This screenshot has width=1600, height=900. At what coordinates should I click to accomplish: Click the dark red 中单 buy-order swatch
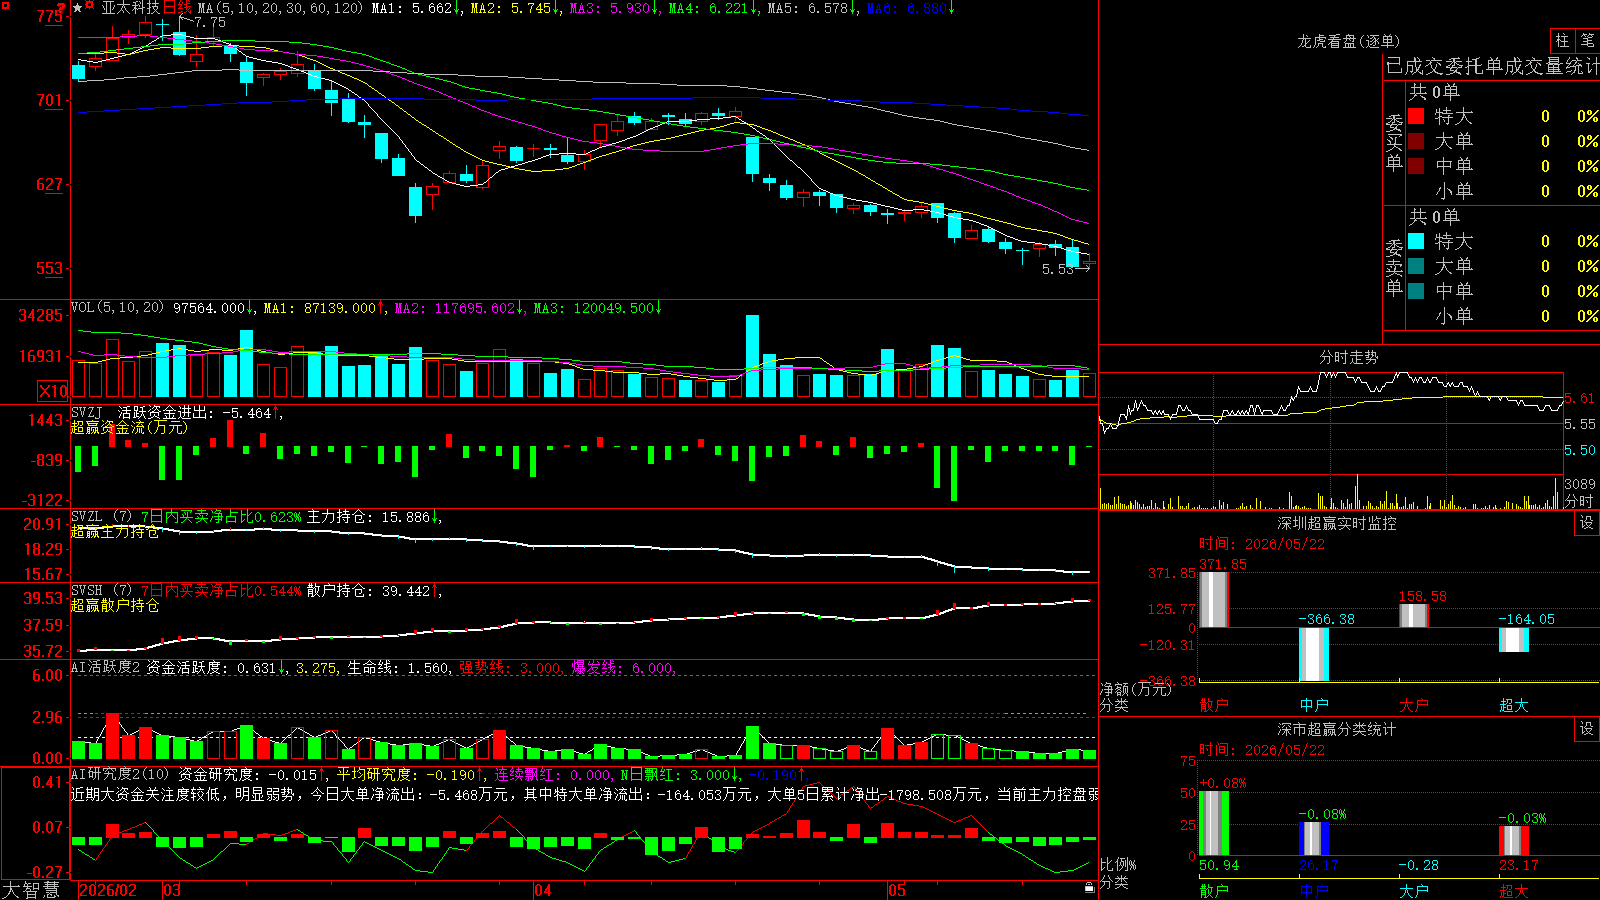click(x=1416, y=166)
